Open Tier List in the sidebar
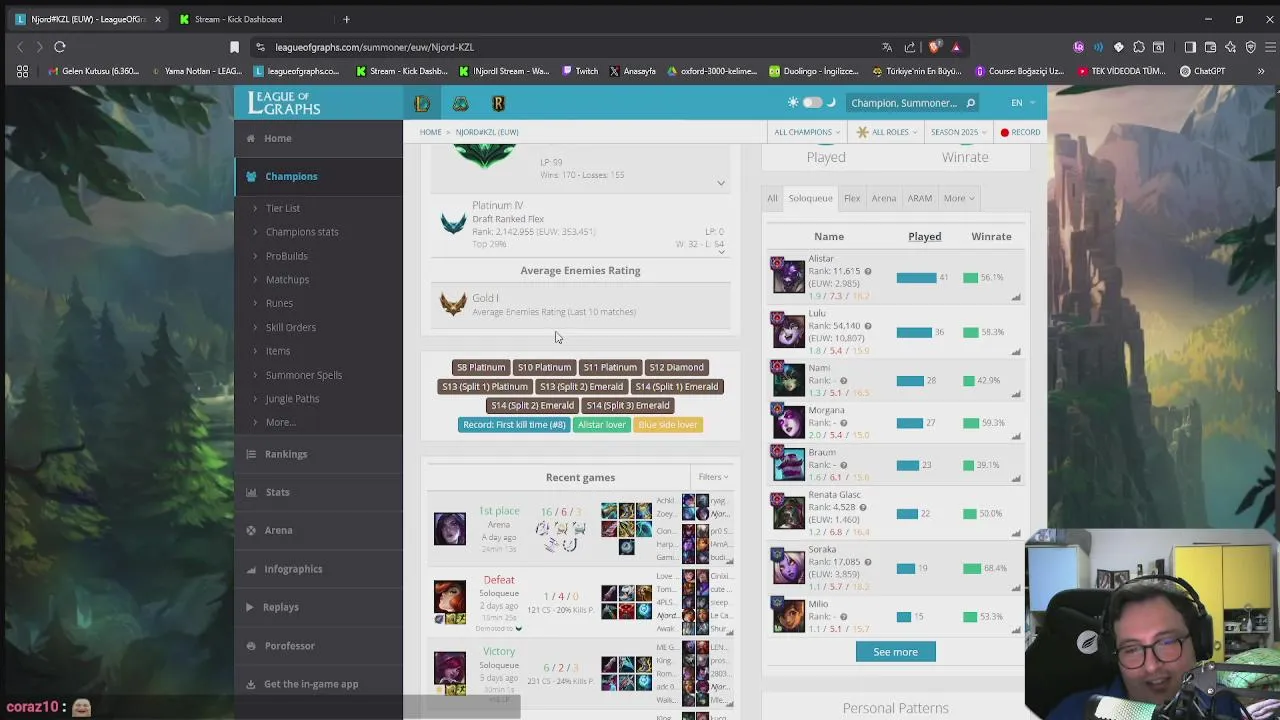The height and width of the screenshot is (720, 1280). tap(283, 208)
